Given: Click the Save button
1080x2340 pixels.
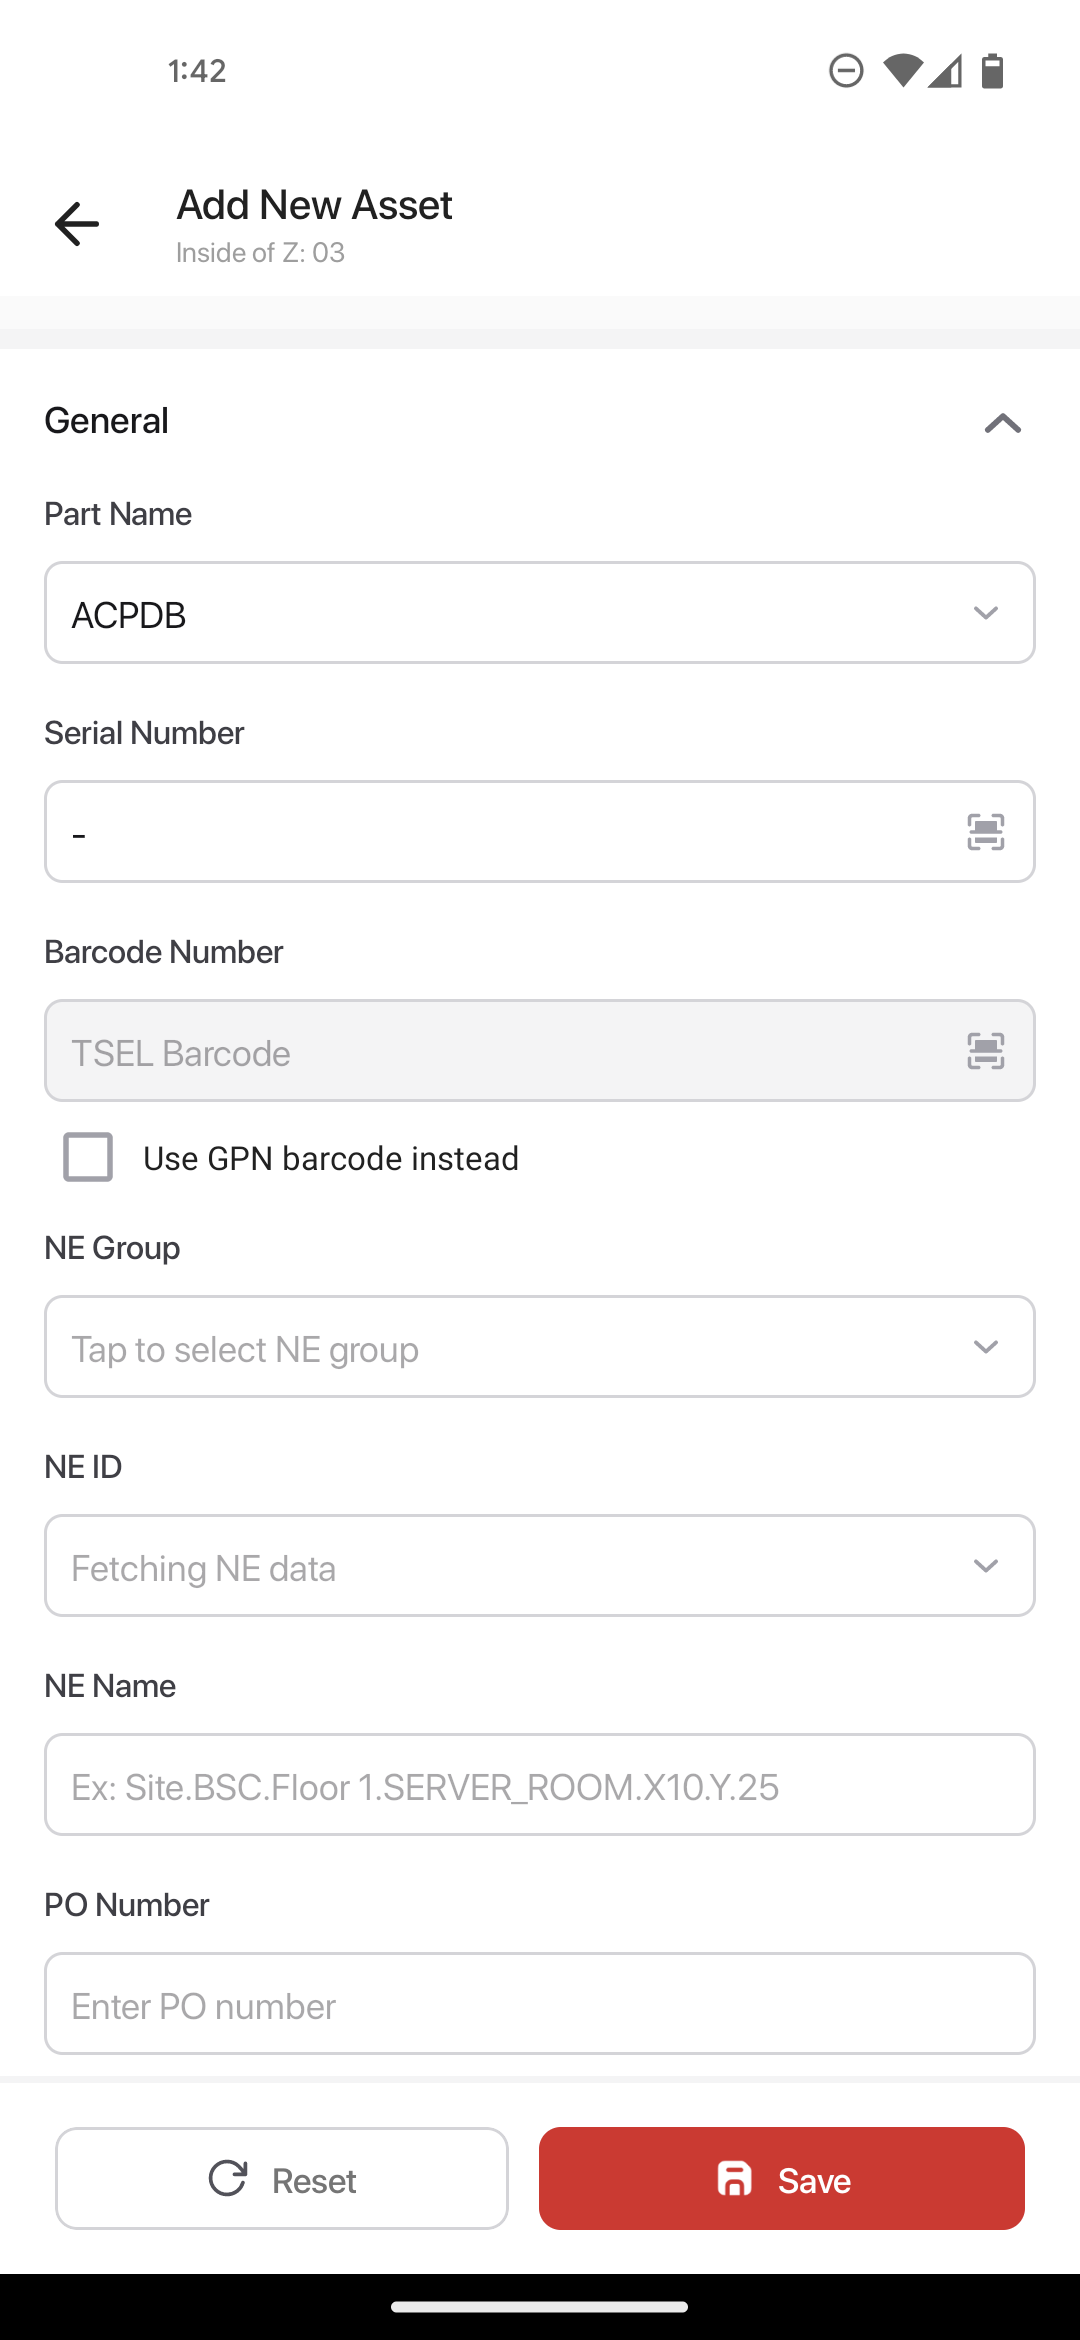Looking at the screenshot, I should coord(782,2178).
